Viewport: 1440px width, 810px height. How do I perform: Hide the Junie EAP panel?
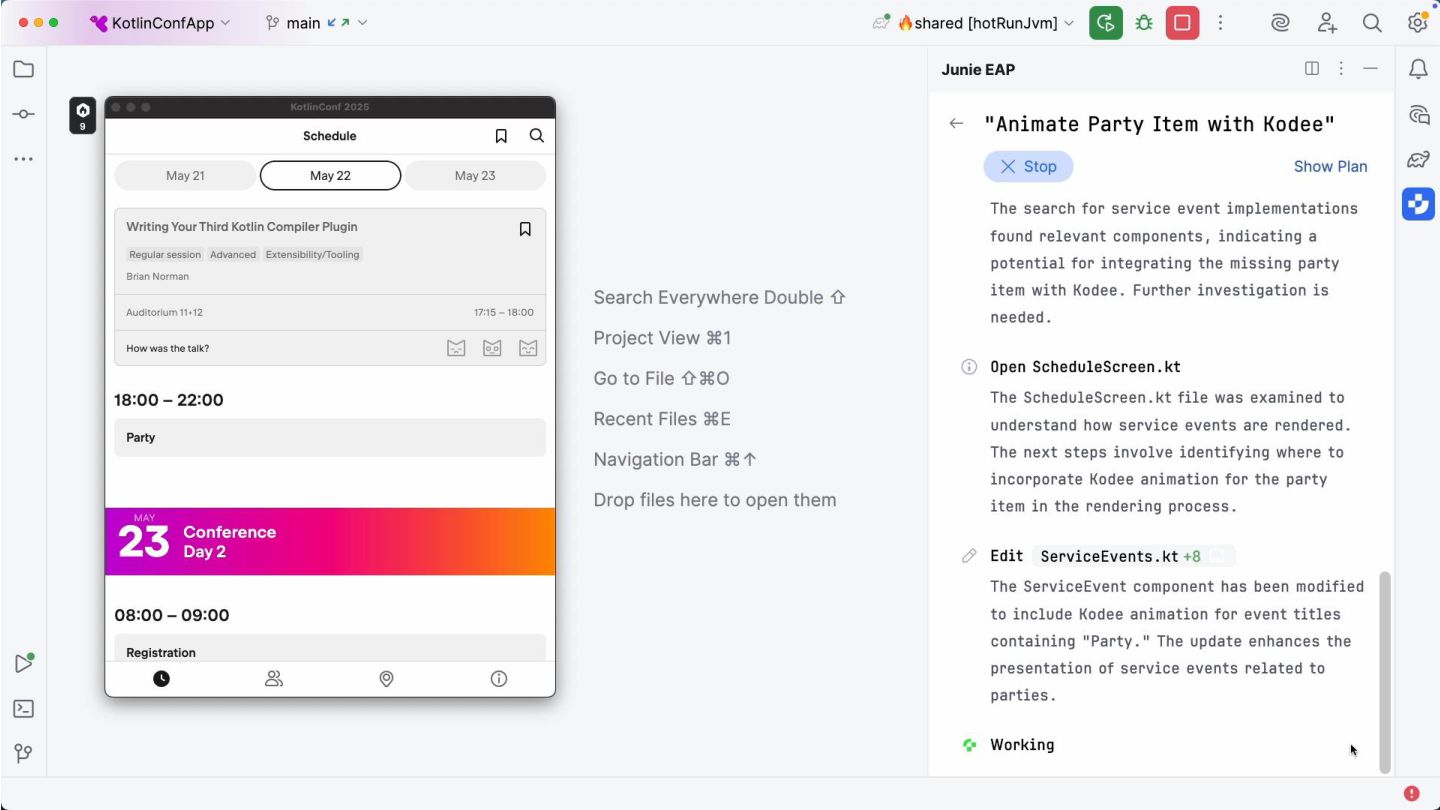pos(1371,69)
